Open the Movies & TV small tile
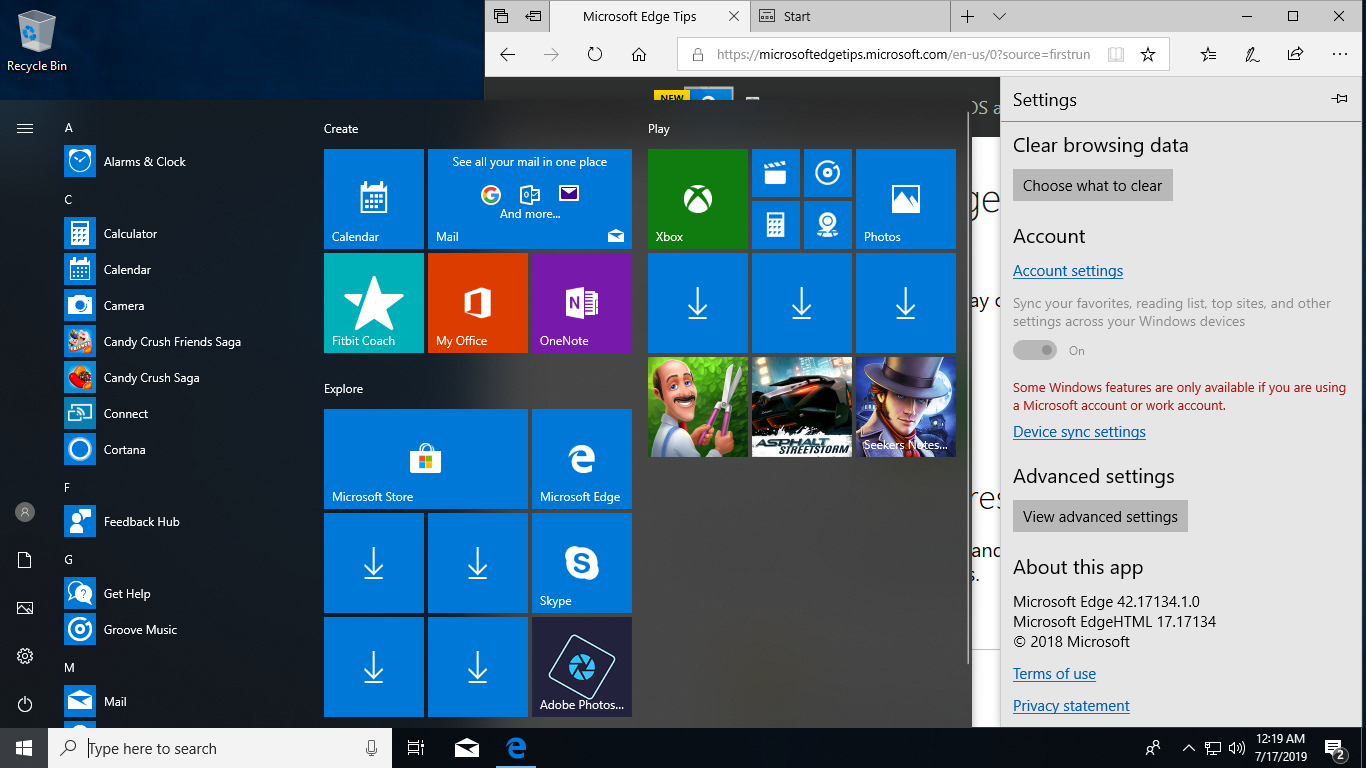 click(776, 173)
